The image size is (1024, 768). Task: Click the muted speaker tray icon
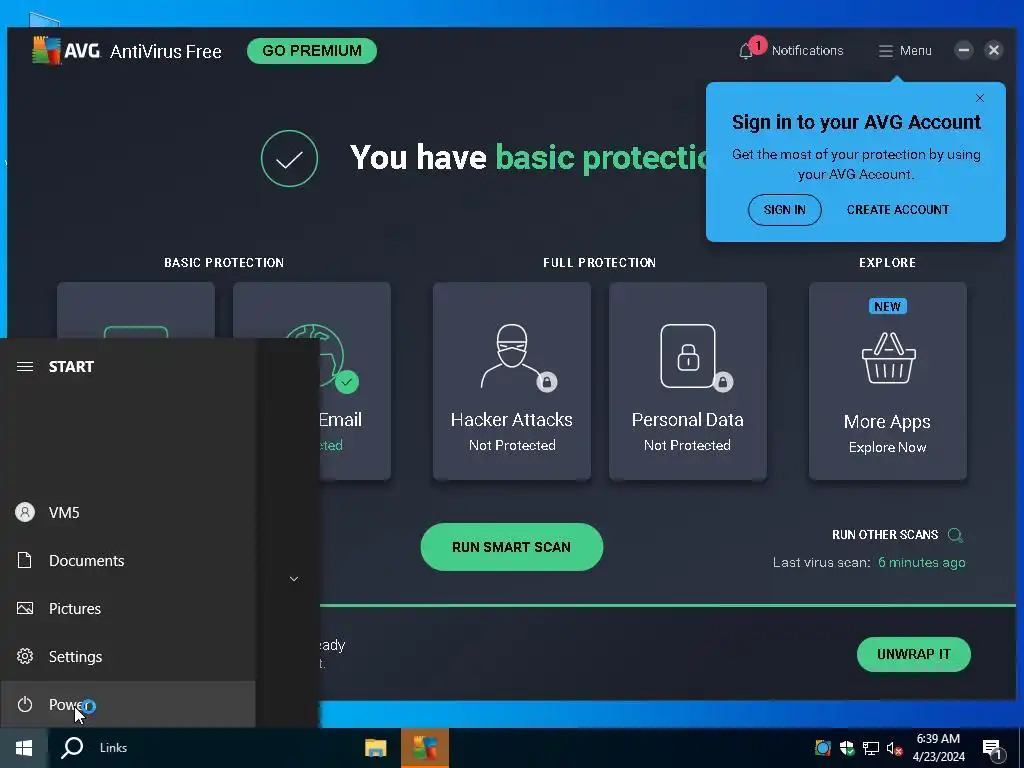894,748
